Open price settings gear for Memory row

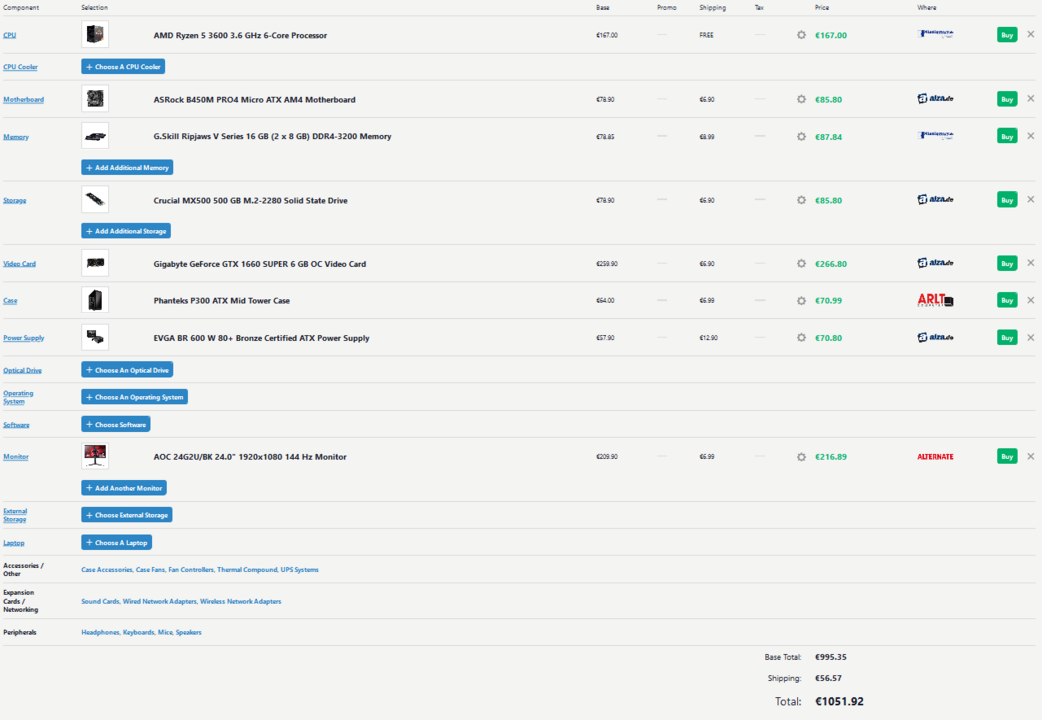pos(801,136)
